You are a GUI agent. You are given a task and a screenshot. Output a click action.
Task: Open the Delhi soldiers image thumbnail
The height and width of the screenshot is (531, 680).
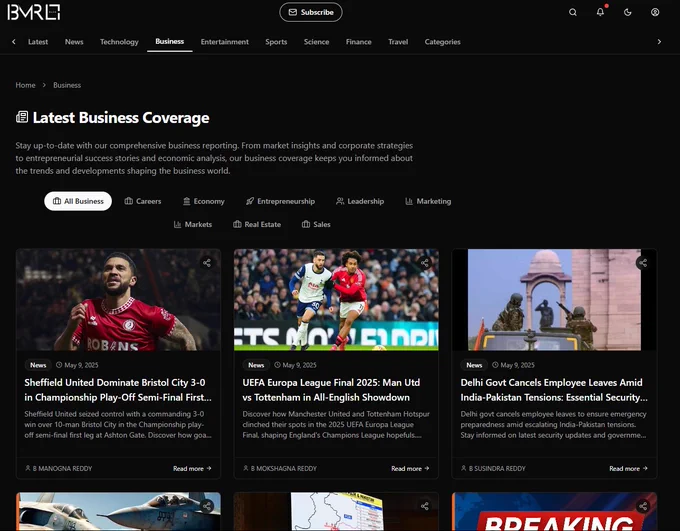[554, 300]
